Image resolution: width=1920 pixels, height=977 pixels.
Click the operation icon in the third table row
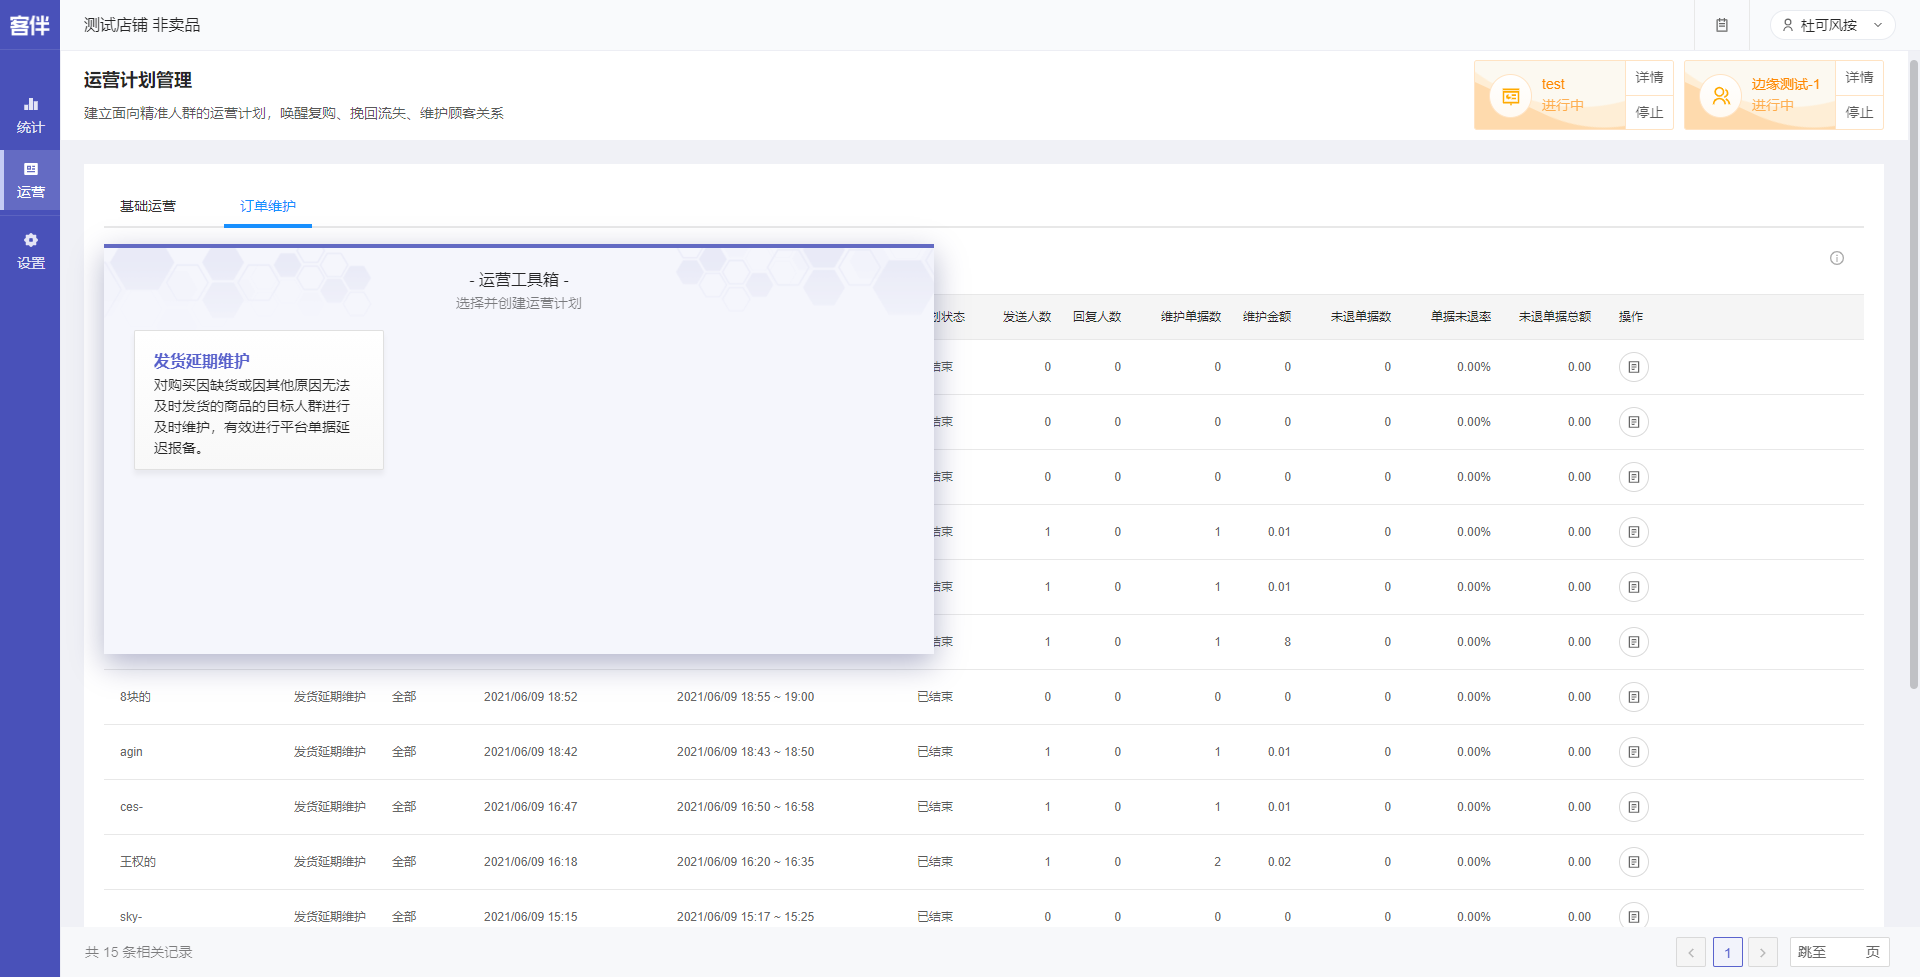click(x=1634, y=477)
